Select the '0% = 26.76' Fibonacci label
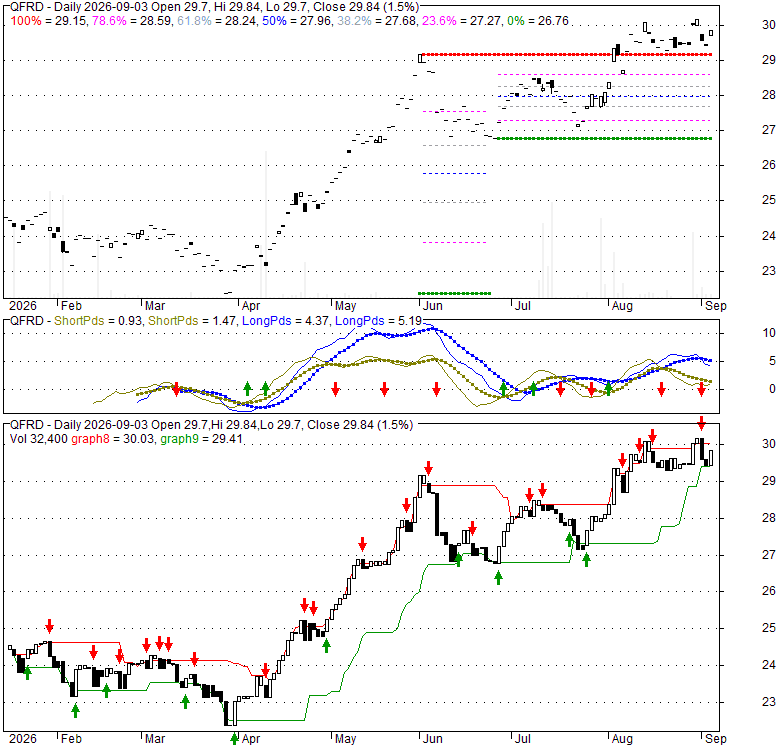 [x=538, y=21]
